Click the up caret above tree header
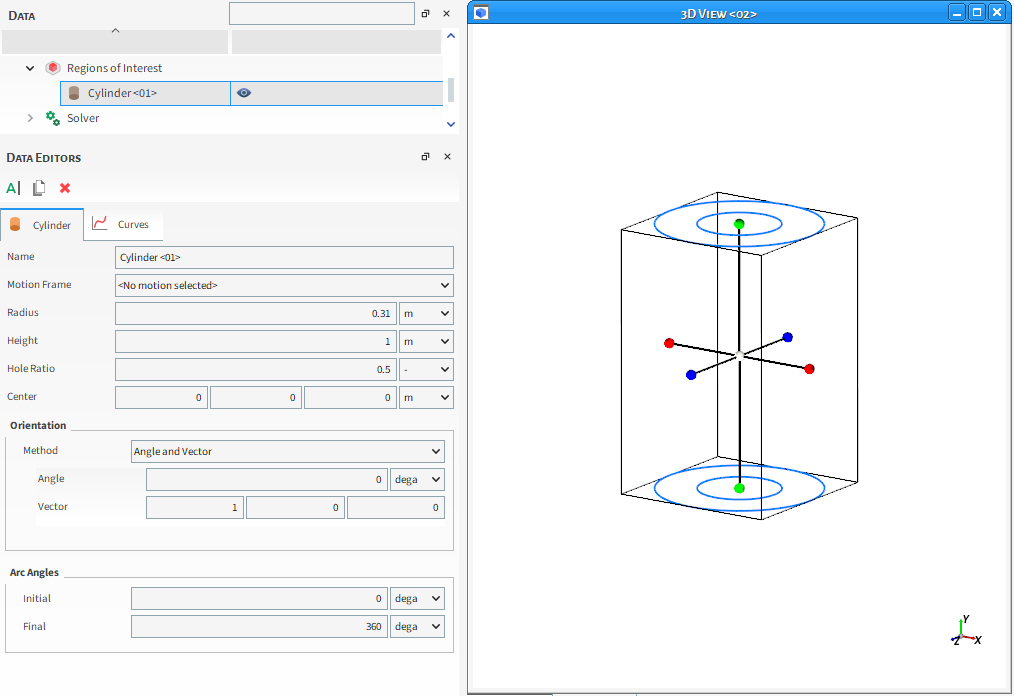Viewport: 1014px width, 696px height. pos(115,30)
